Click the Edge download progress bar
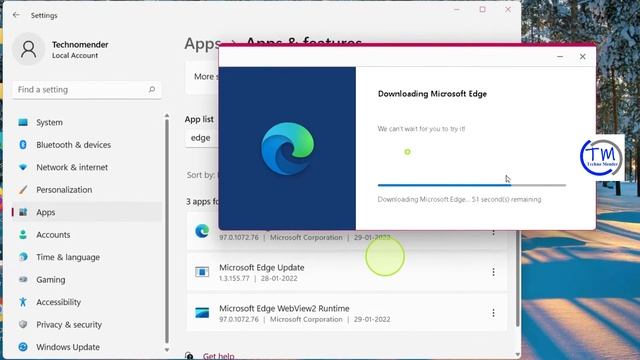Viewport: 640px width, 360px height. click(472, 185)
